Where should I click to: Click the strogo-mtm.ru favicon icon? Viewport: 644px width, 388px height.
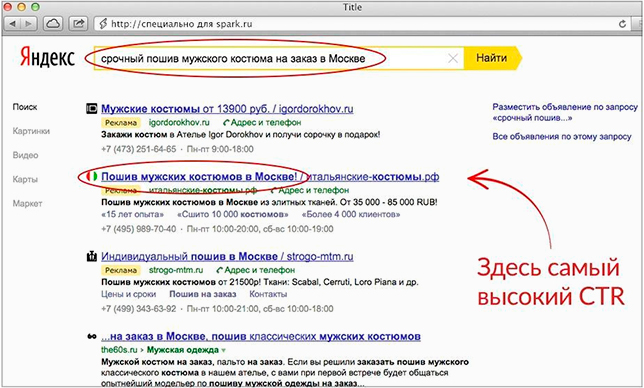(92, 257)
